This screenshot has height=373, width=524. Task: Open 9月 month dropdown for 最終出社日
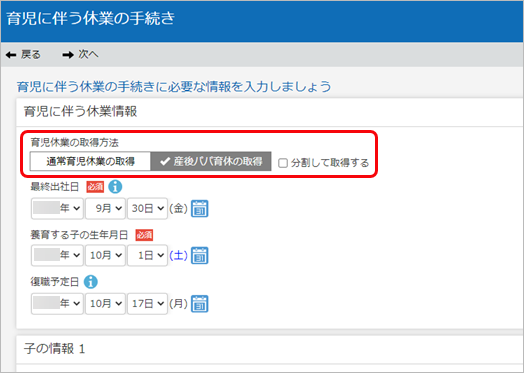point(105,209)
